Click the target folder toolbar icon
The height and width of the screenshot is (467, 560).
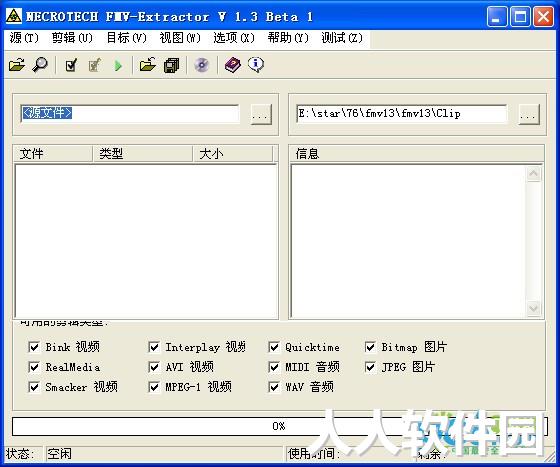tap(148, 65)
